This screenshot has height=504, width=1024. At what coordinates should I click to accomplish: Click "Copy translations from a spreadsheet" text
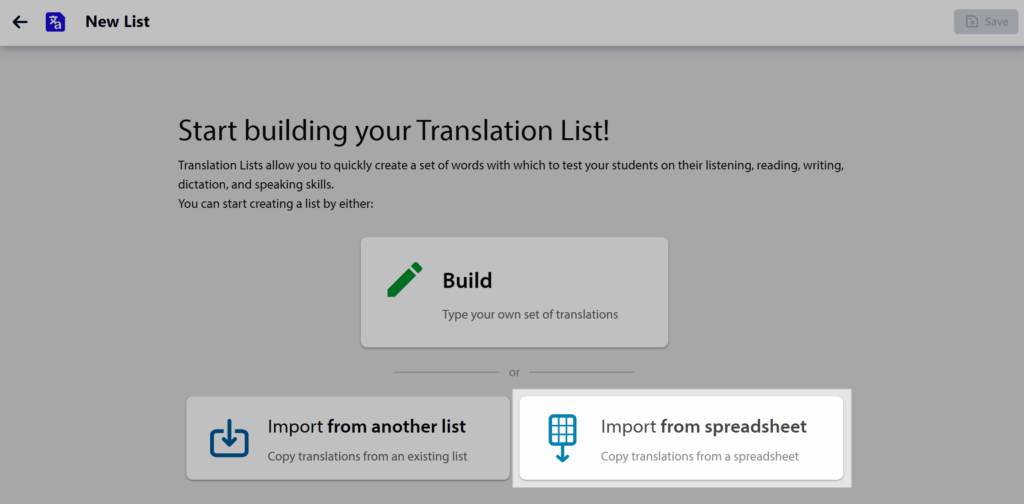(700, 456)
